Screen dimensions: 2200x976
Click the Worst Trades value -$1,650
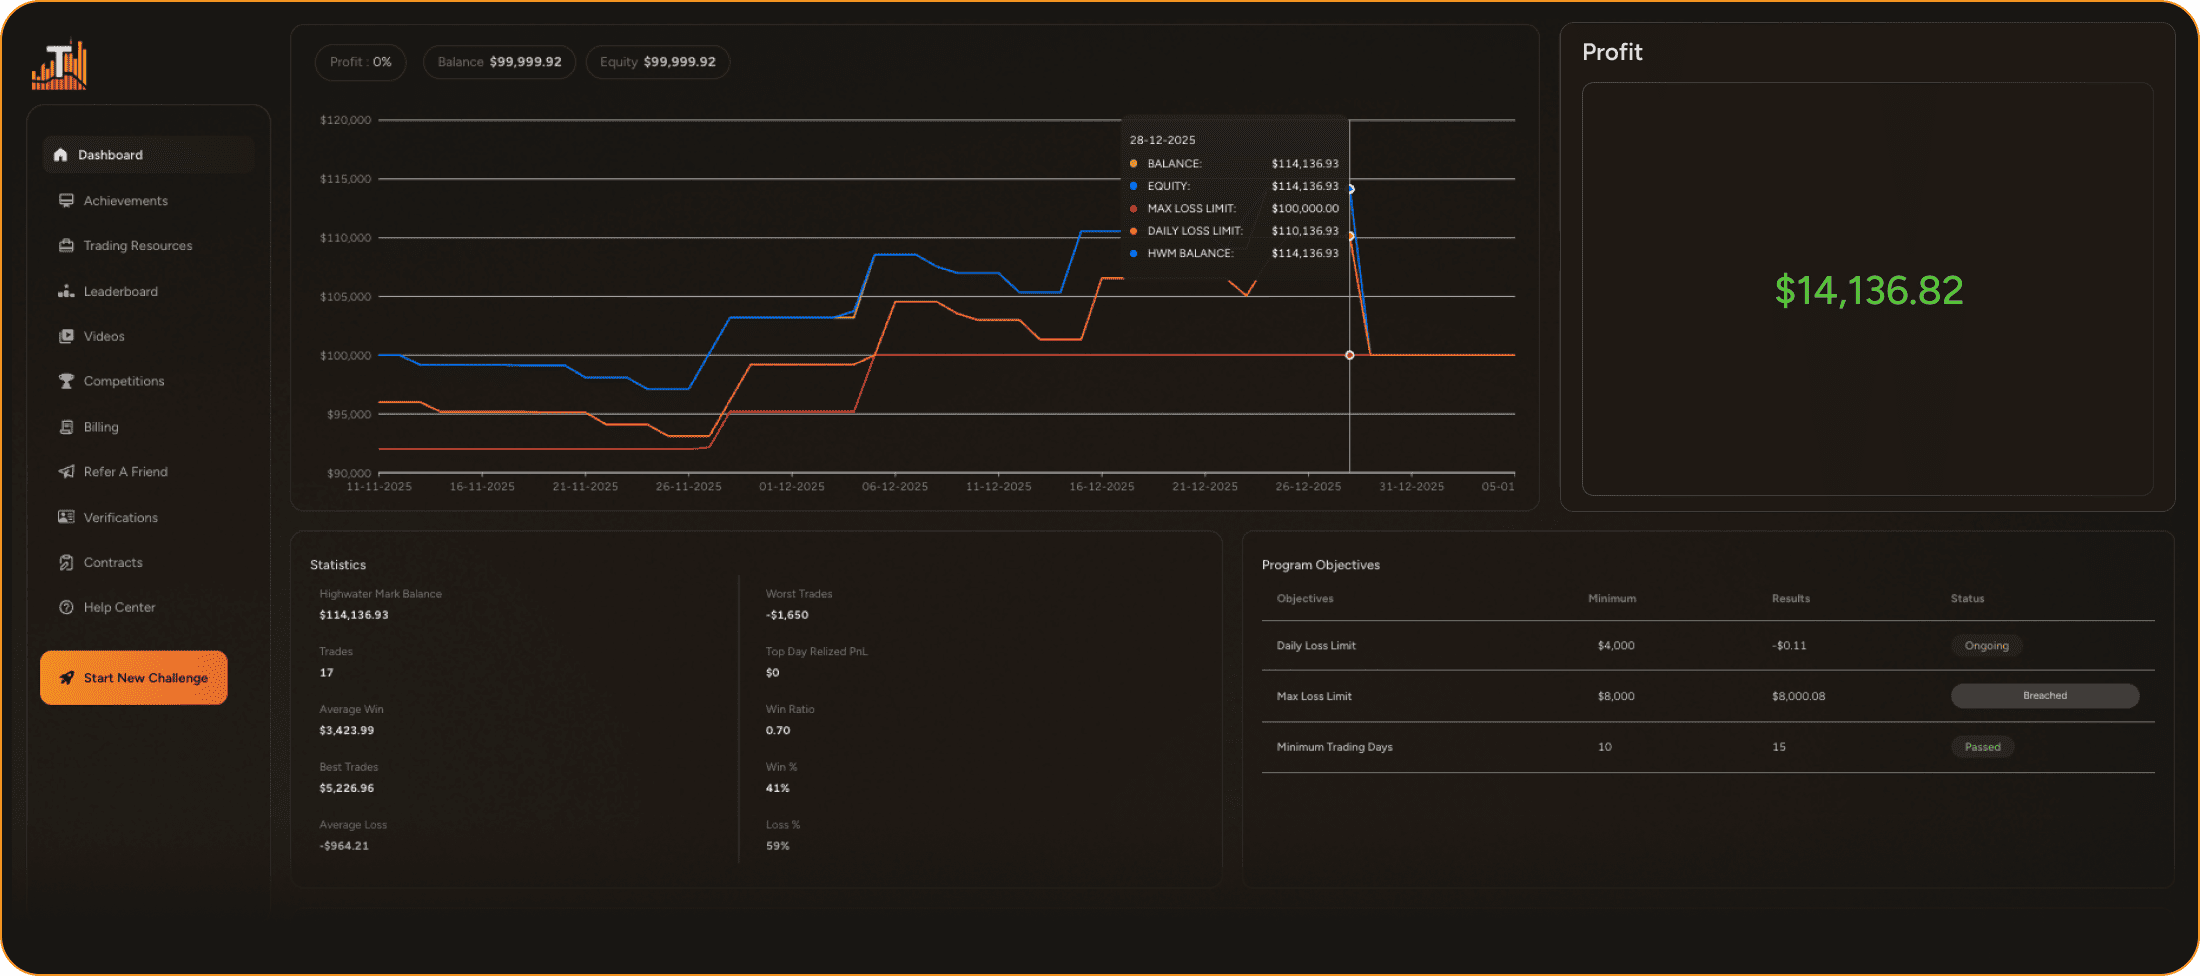click(x=787, y=615)
